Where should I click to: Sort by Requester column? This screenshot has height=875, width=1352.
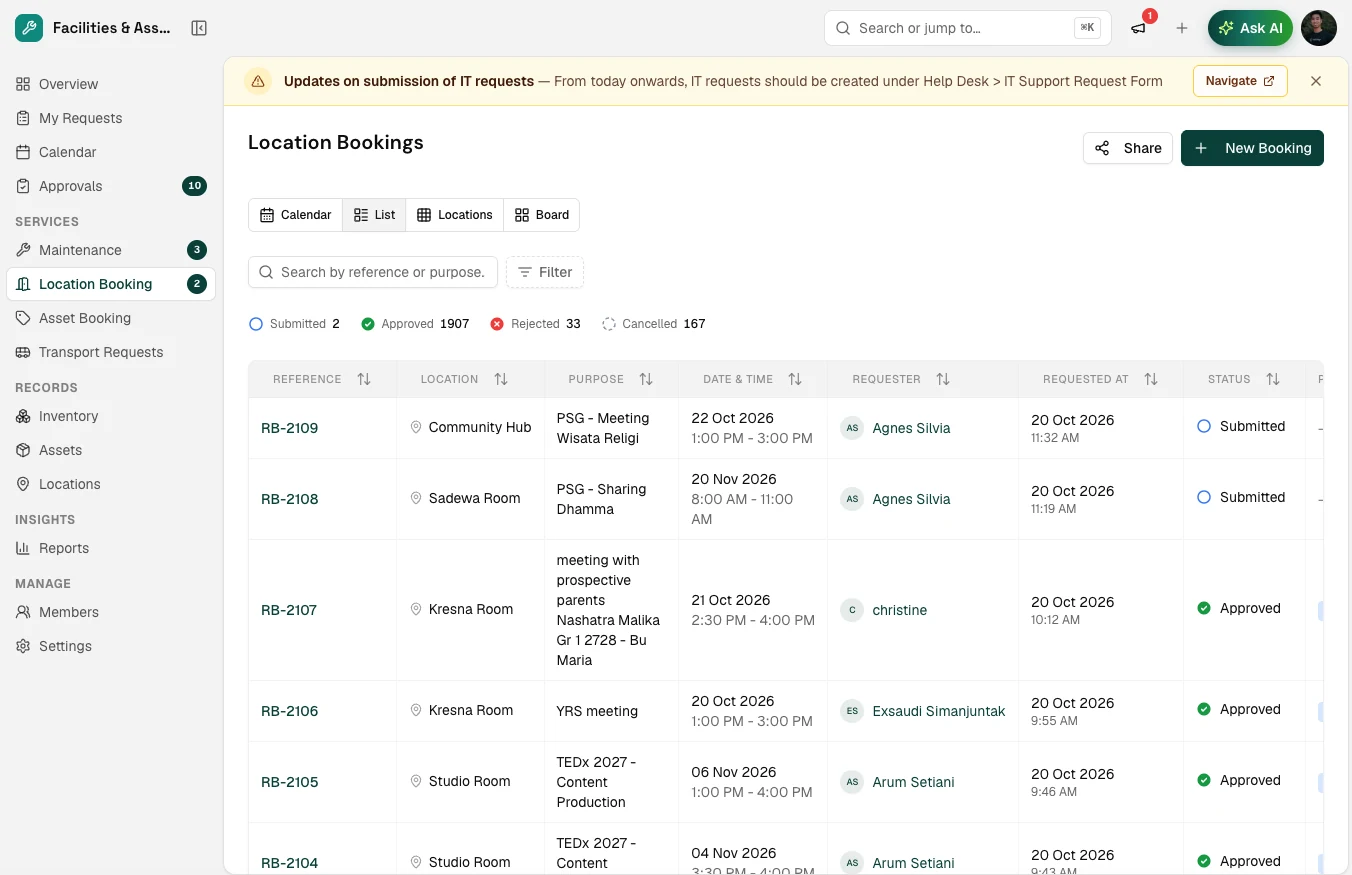(943, 379)
